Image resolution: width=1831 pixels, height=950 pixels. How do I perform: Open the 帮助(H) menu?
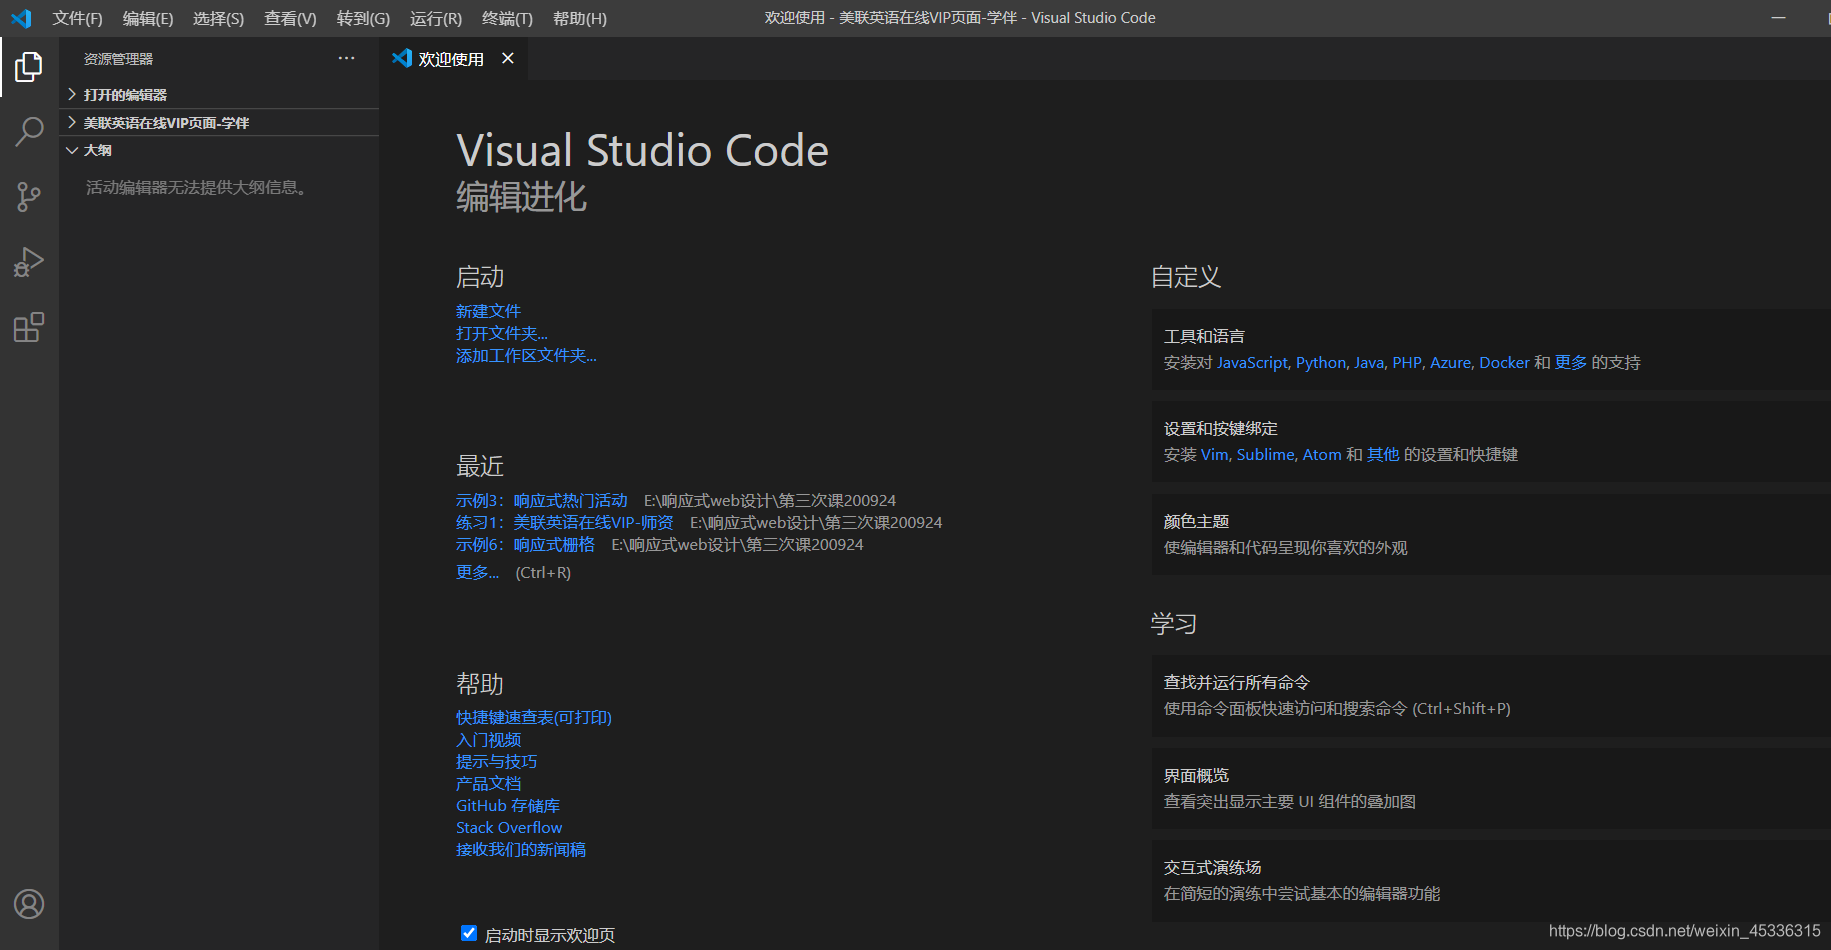pos(580,18)
